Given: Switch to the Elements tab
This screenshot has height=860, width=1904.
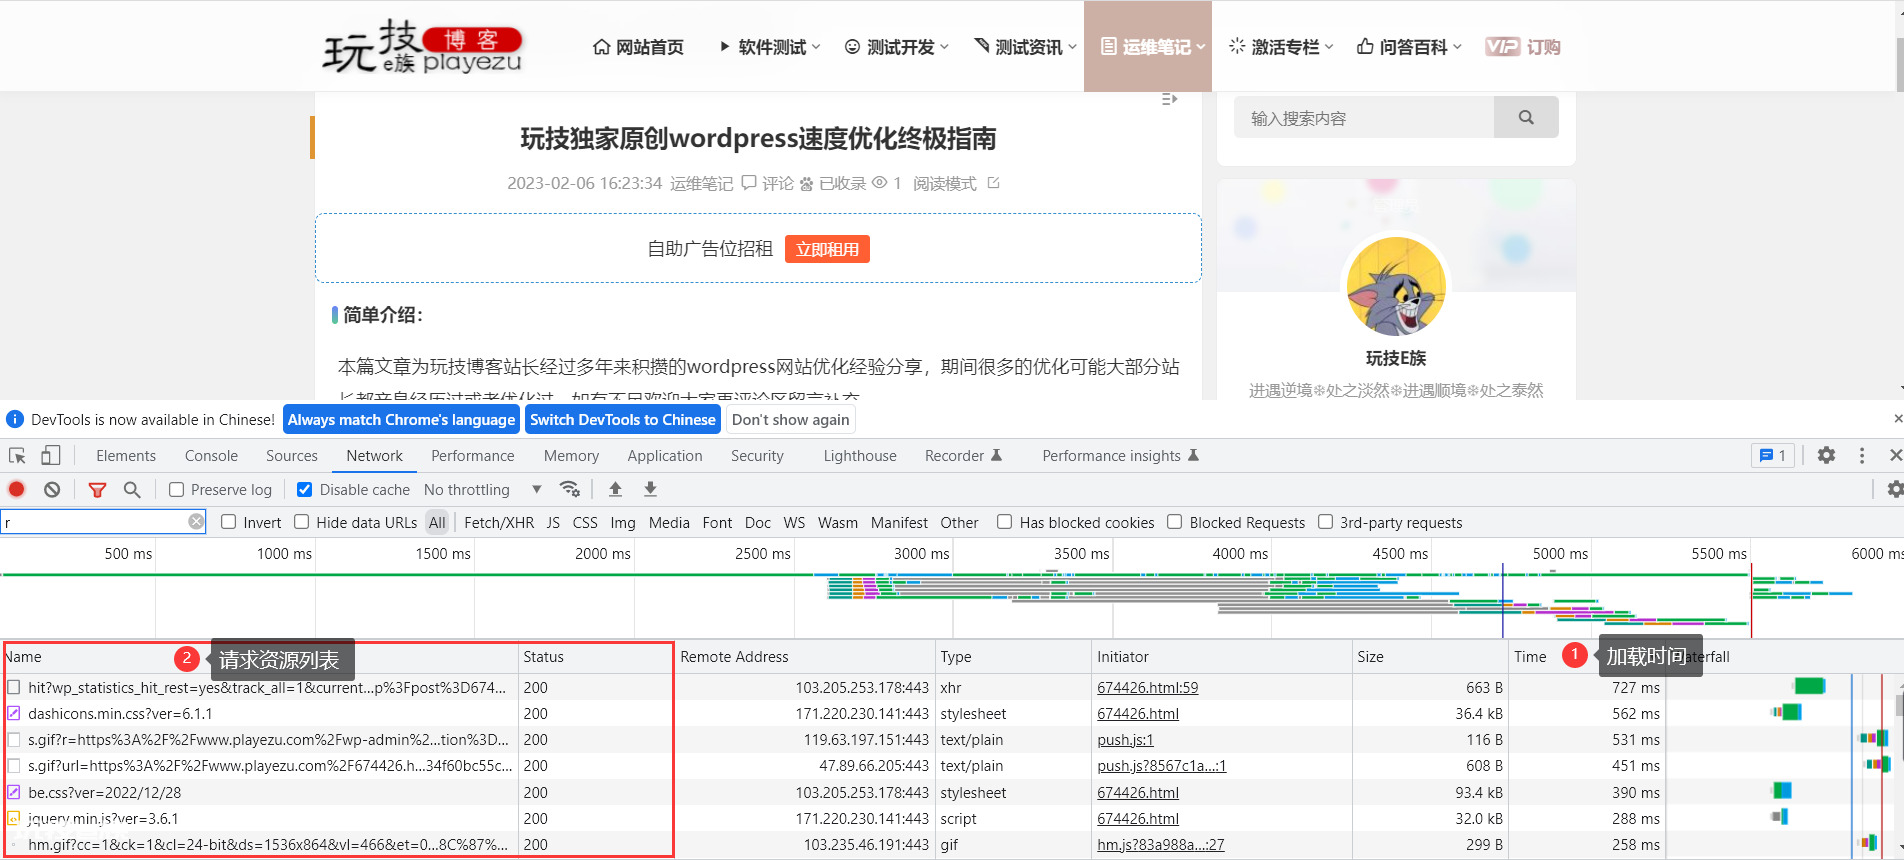Looking at the screenshot, I should pos(126,456).
